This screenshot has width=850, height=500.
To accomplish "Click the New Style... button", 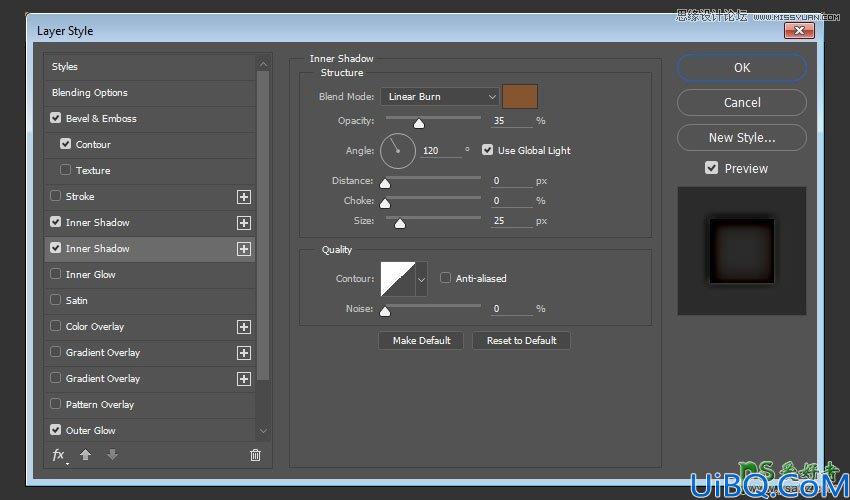I will (742, 137).
